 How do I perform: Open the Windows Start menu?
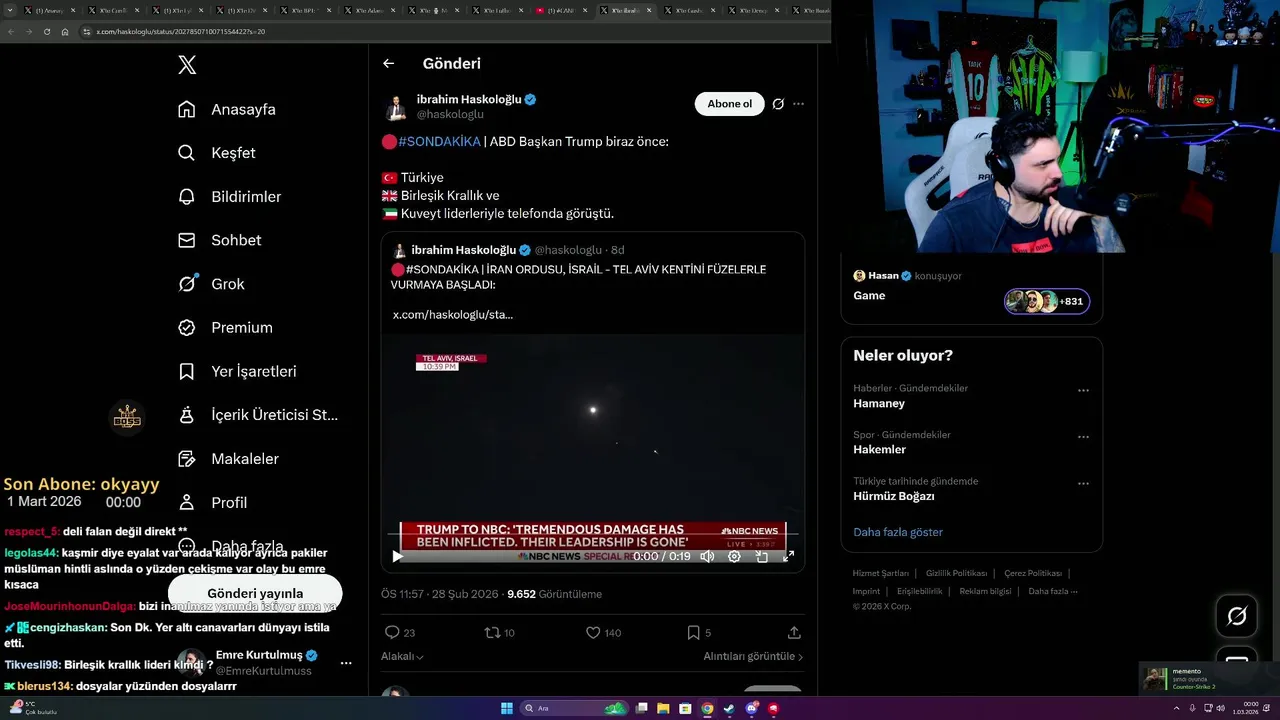(x=507, y=709)
